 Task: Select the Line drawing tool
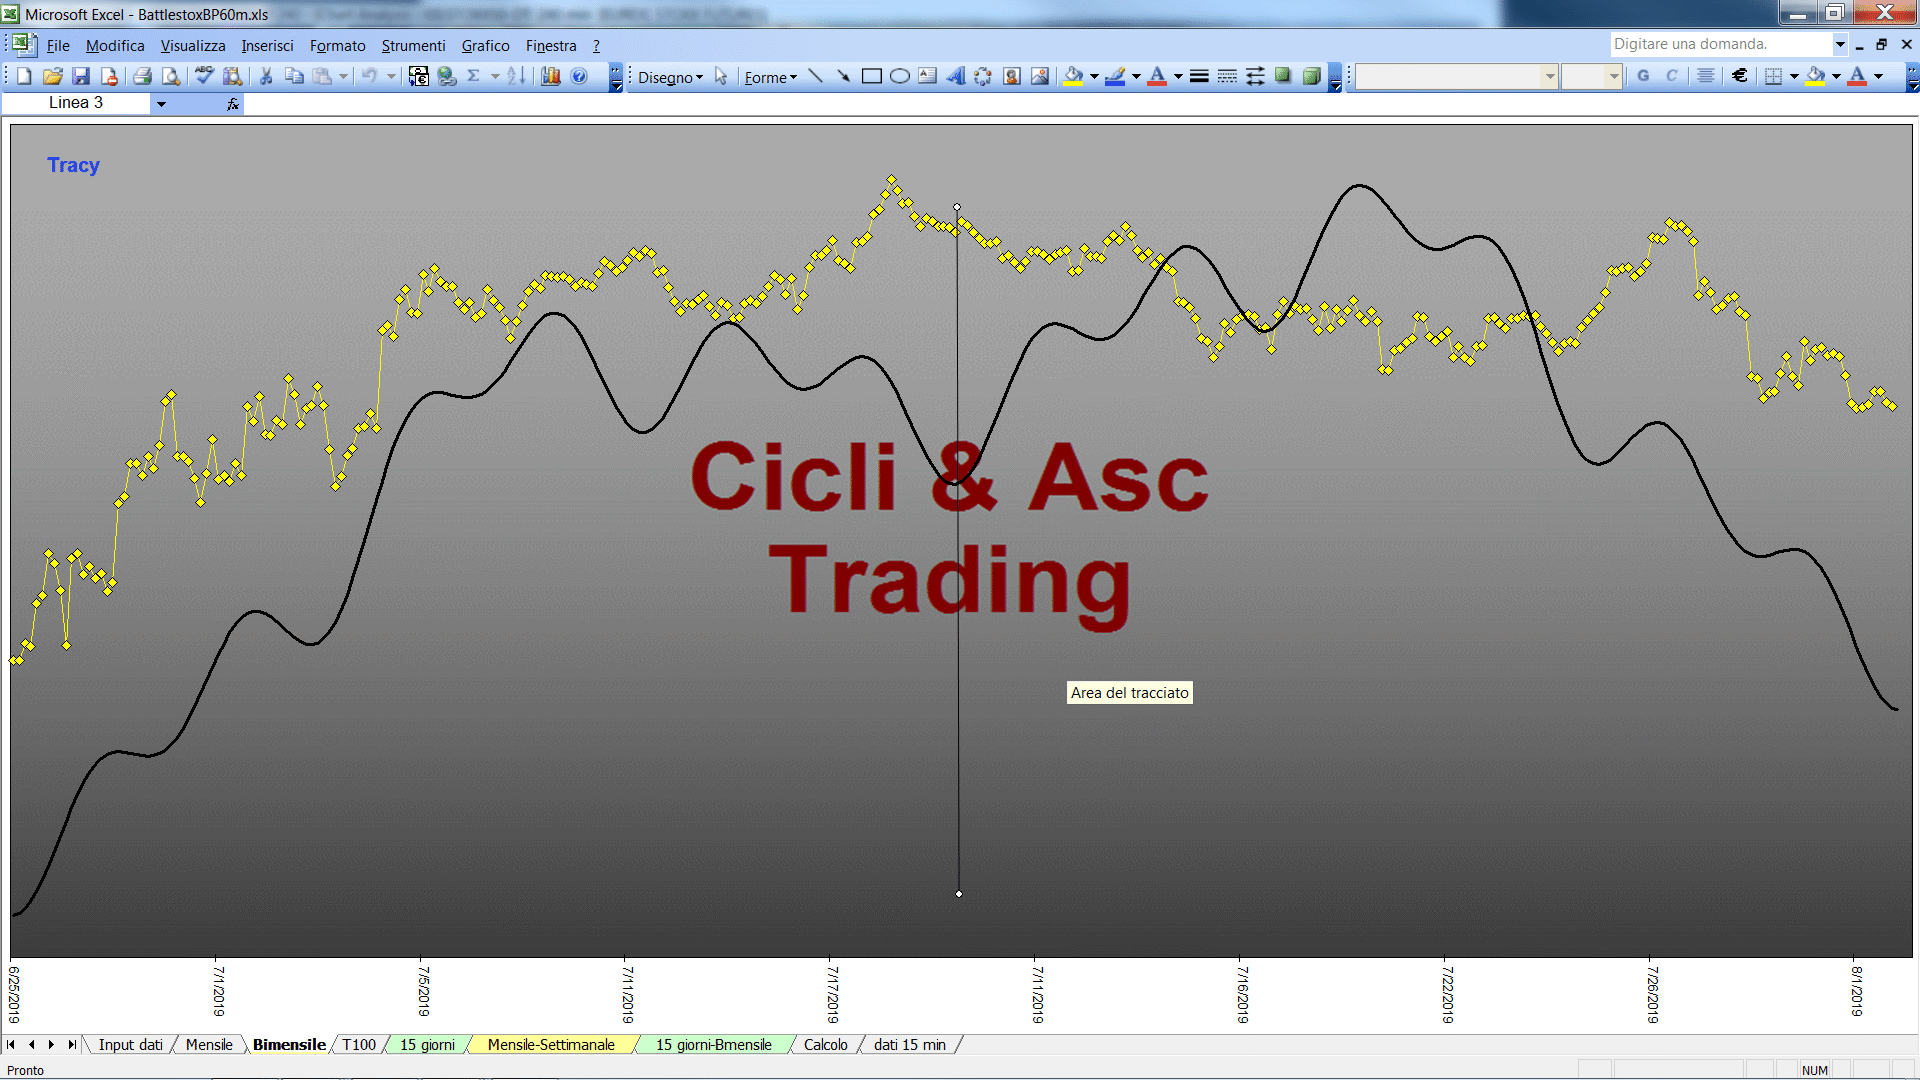tap(815, 77)
